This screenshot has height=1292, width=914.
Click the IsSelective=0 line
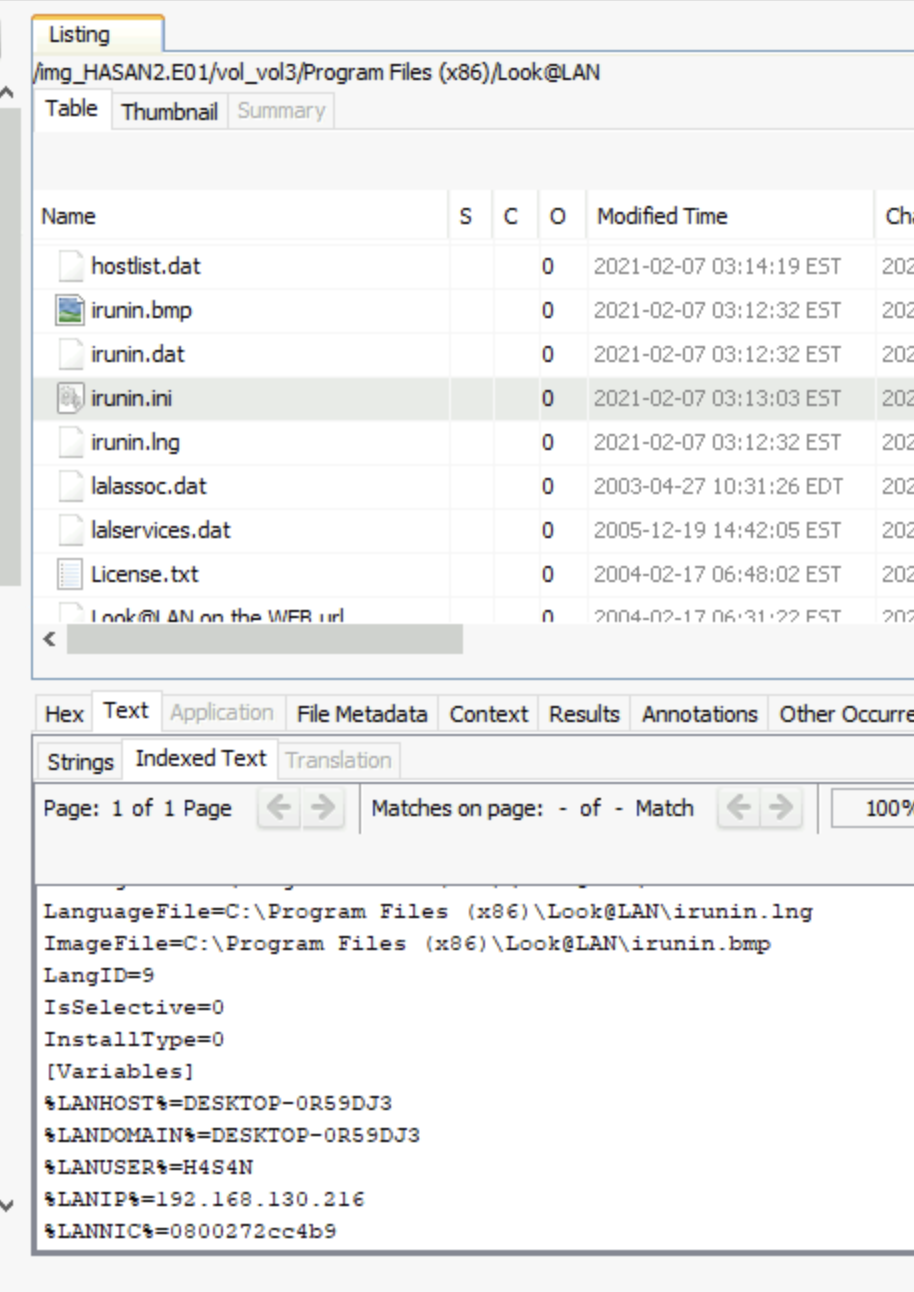click(134, 1007)
